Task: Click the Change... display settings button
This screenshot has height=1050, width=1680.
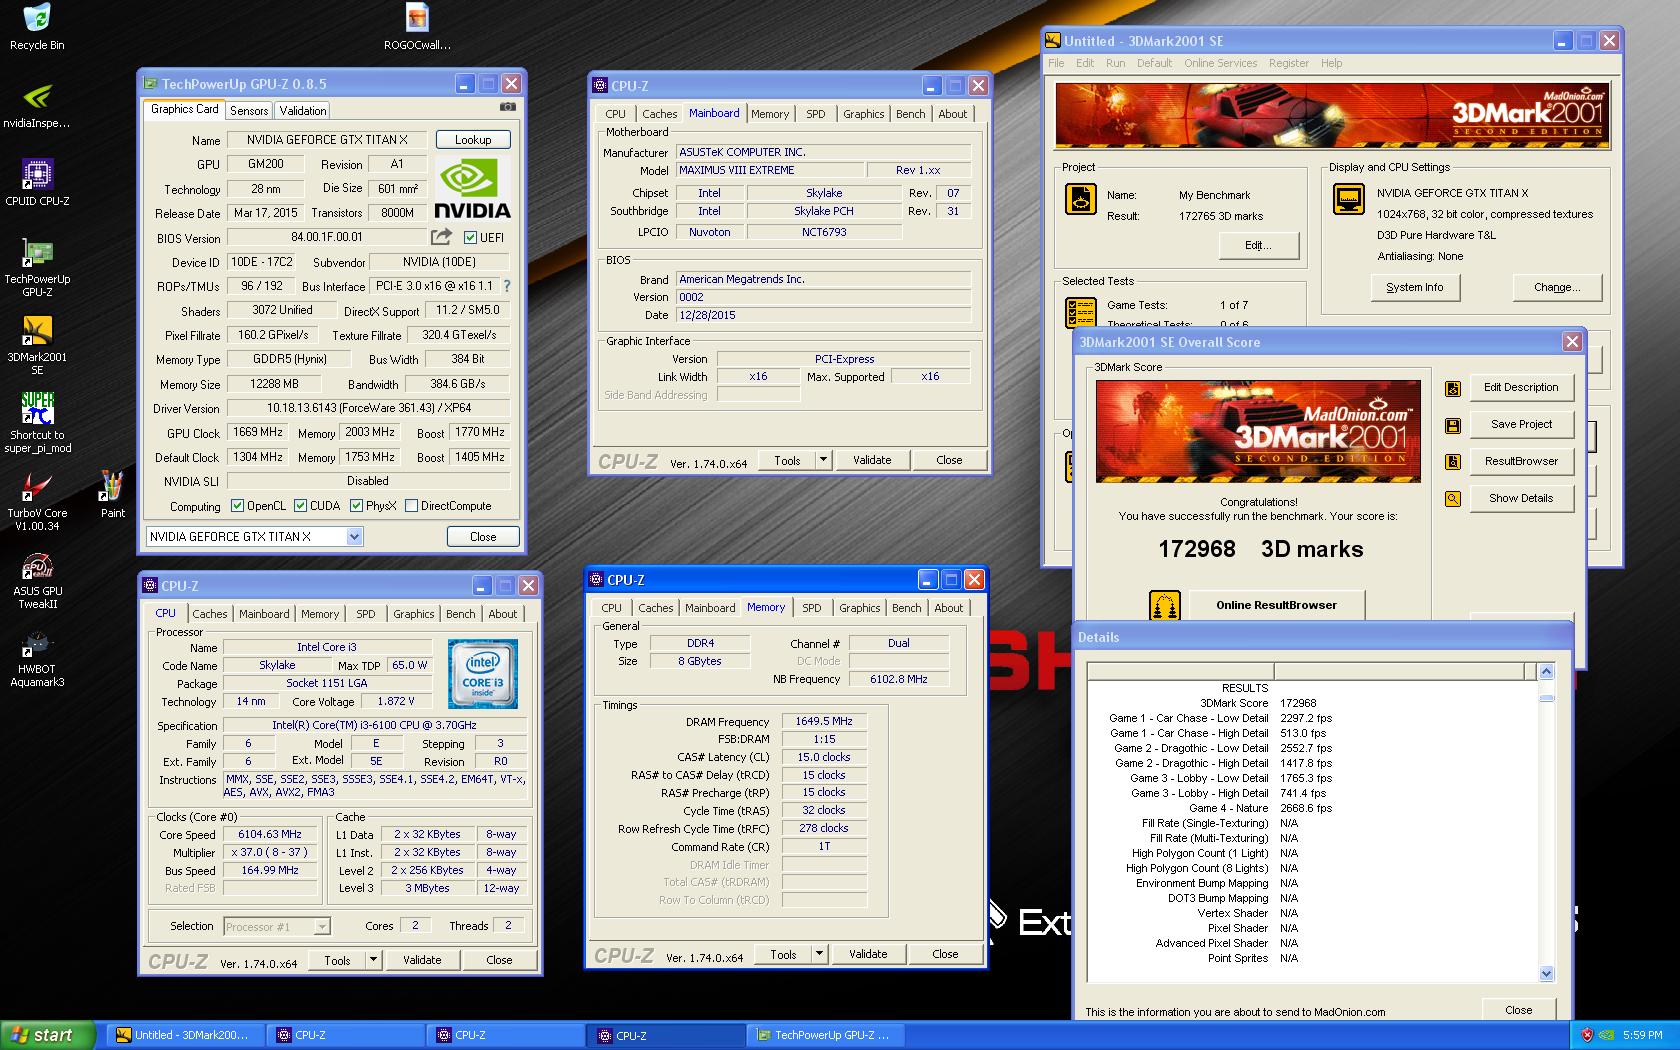Action: point(1557,288)
